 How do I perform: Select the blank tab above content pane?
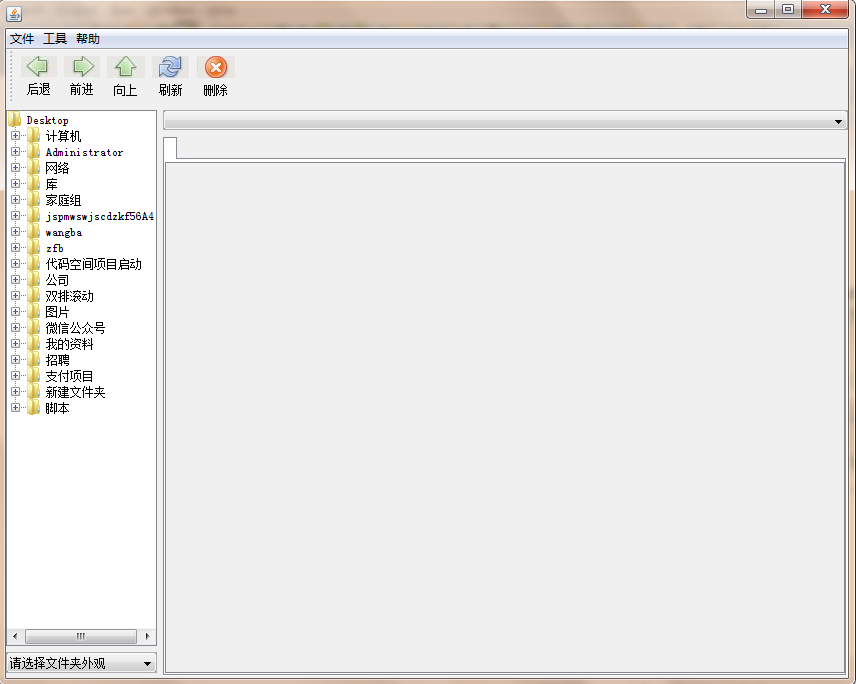(170, 148)
